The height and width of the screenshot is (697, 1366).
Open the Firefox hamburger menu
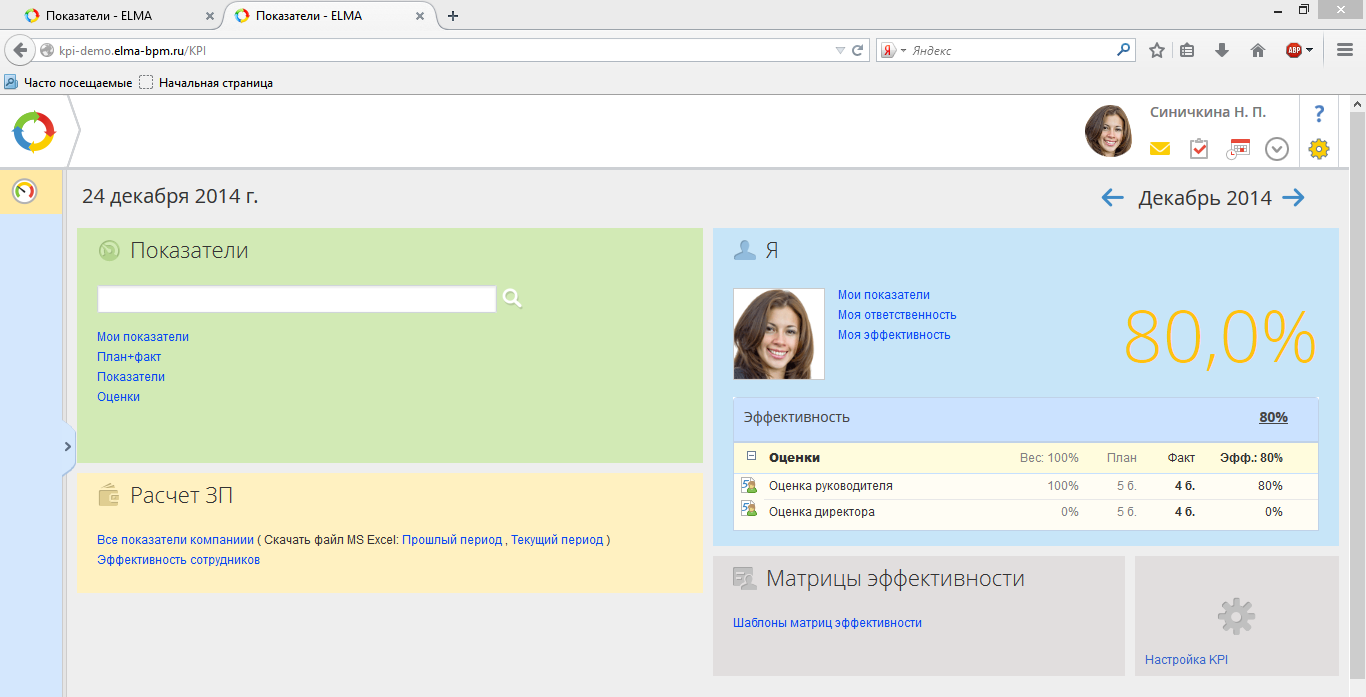pos(1343,48)
